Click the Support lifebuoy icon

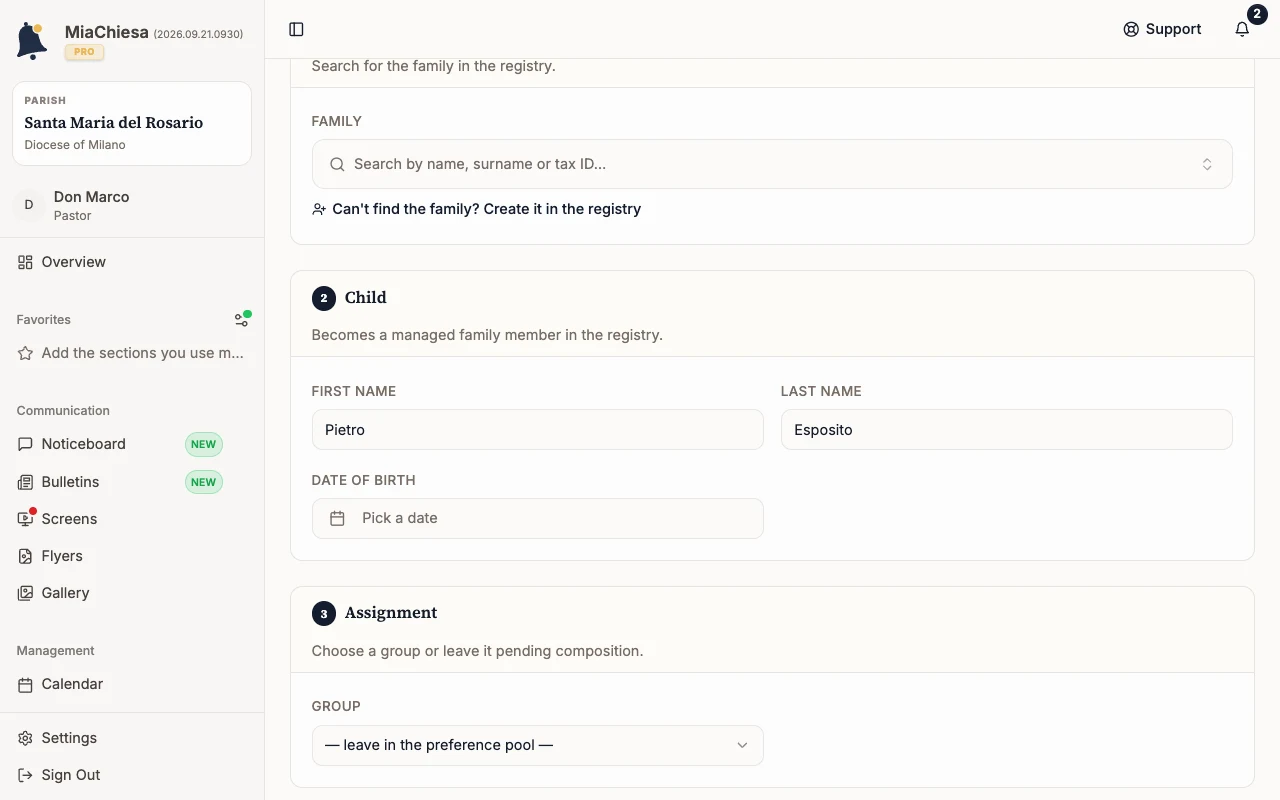click(x=1131, y=29)
